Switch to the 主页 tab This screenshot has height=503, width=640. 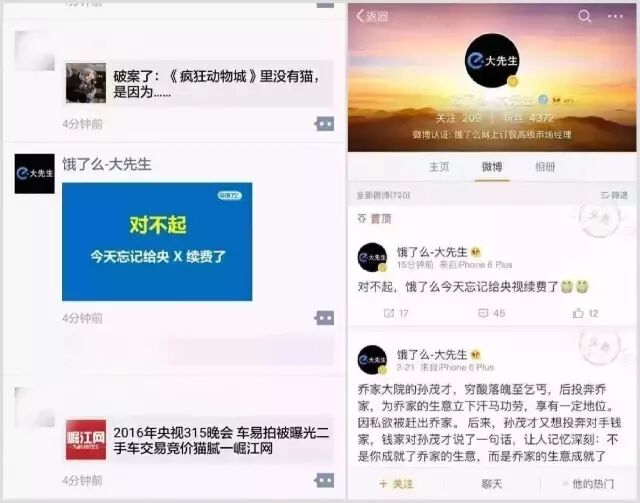point(439,167)
